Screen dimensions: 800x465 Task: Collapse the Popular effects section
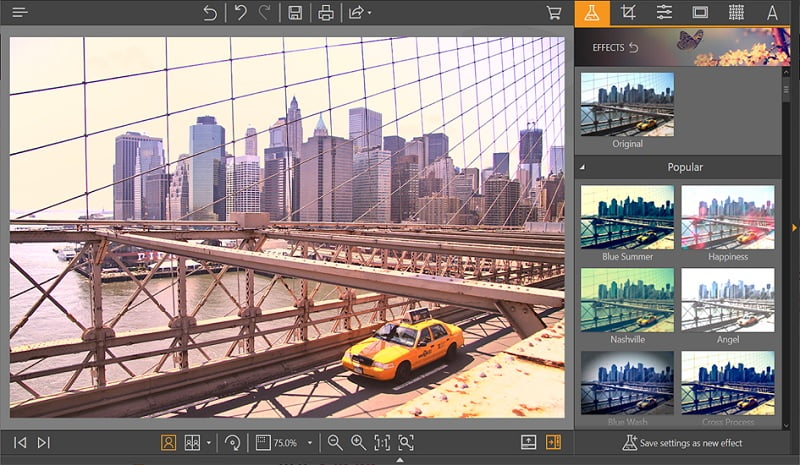point(583,167)
